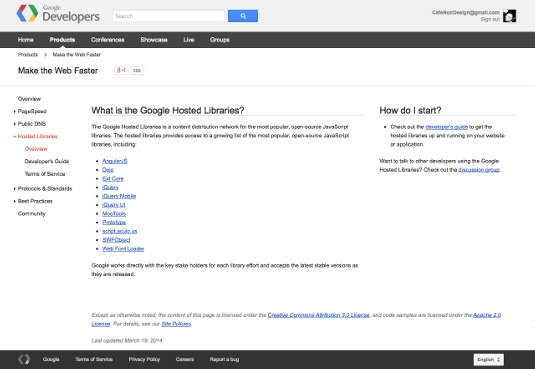Click the Google Developers logo
This screenshot has width=535, height=369.
pyautogui.click(x=58, y=14)
